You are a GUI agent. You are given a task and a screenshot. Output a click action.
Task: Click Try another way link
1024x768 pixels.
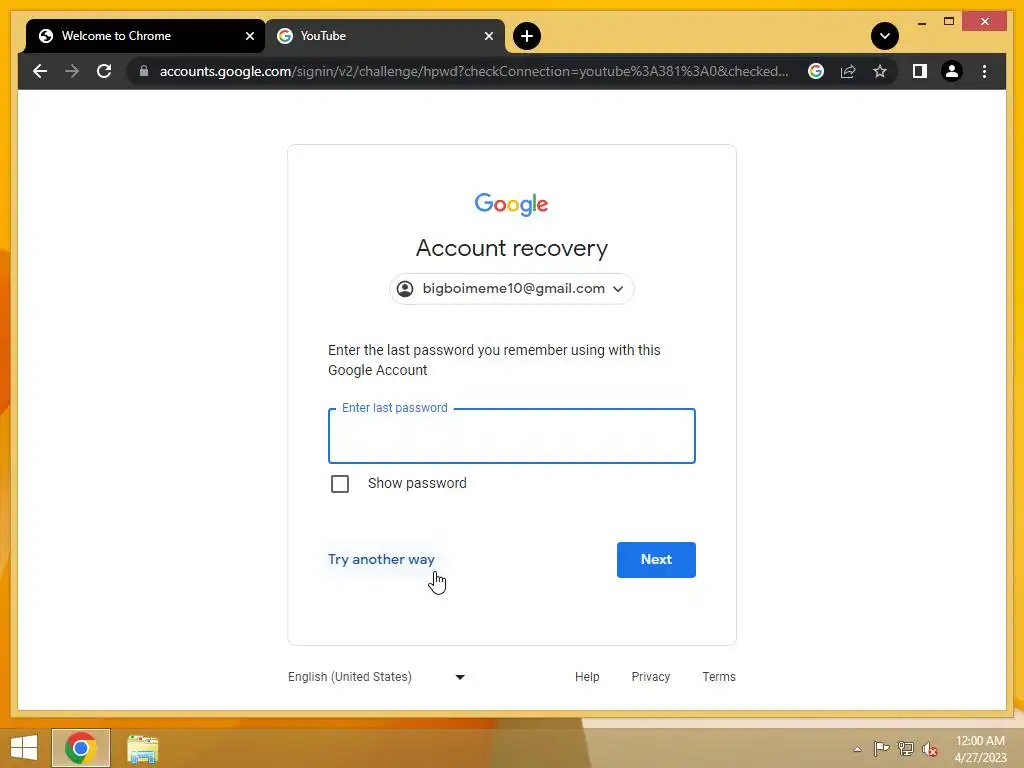point(381,560)
